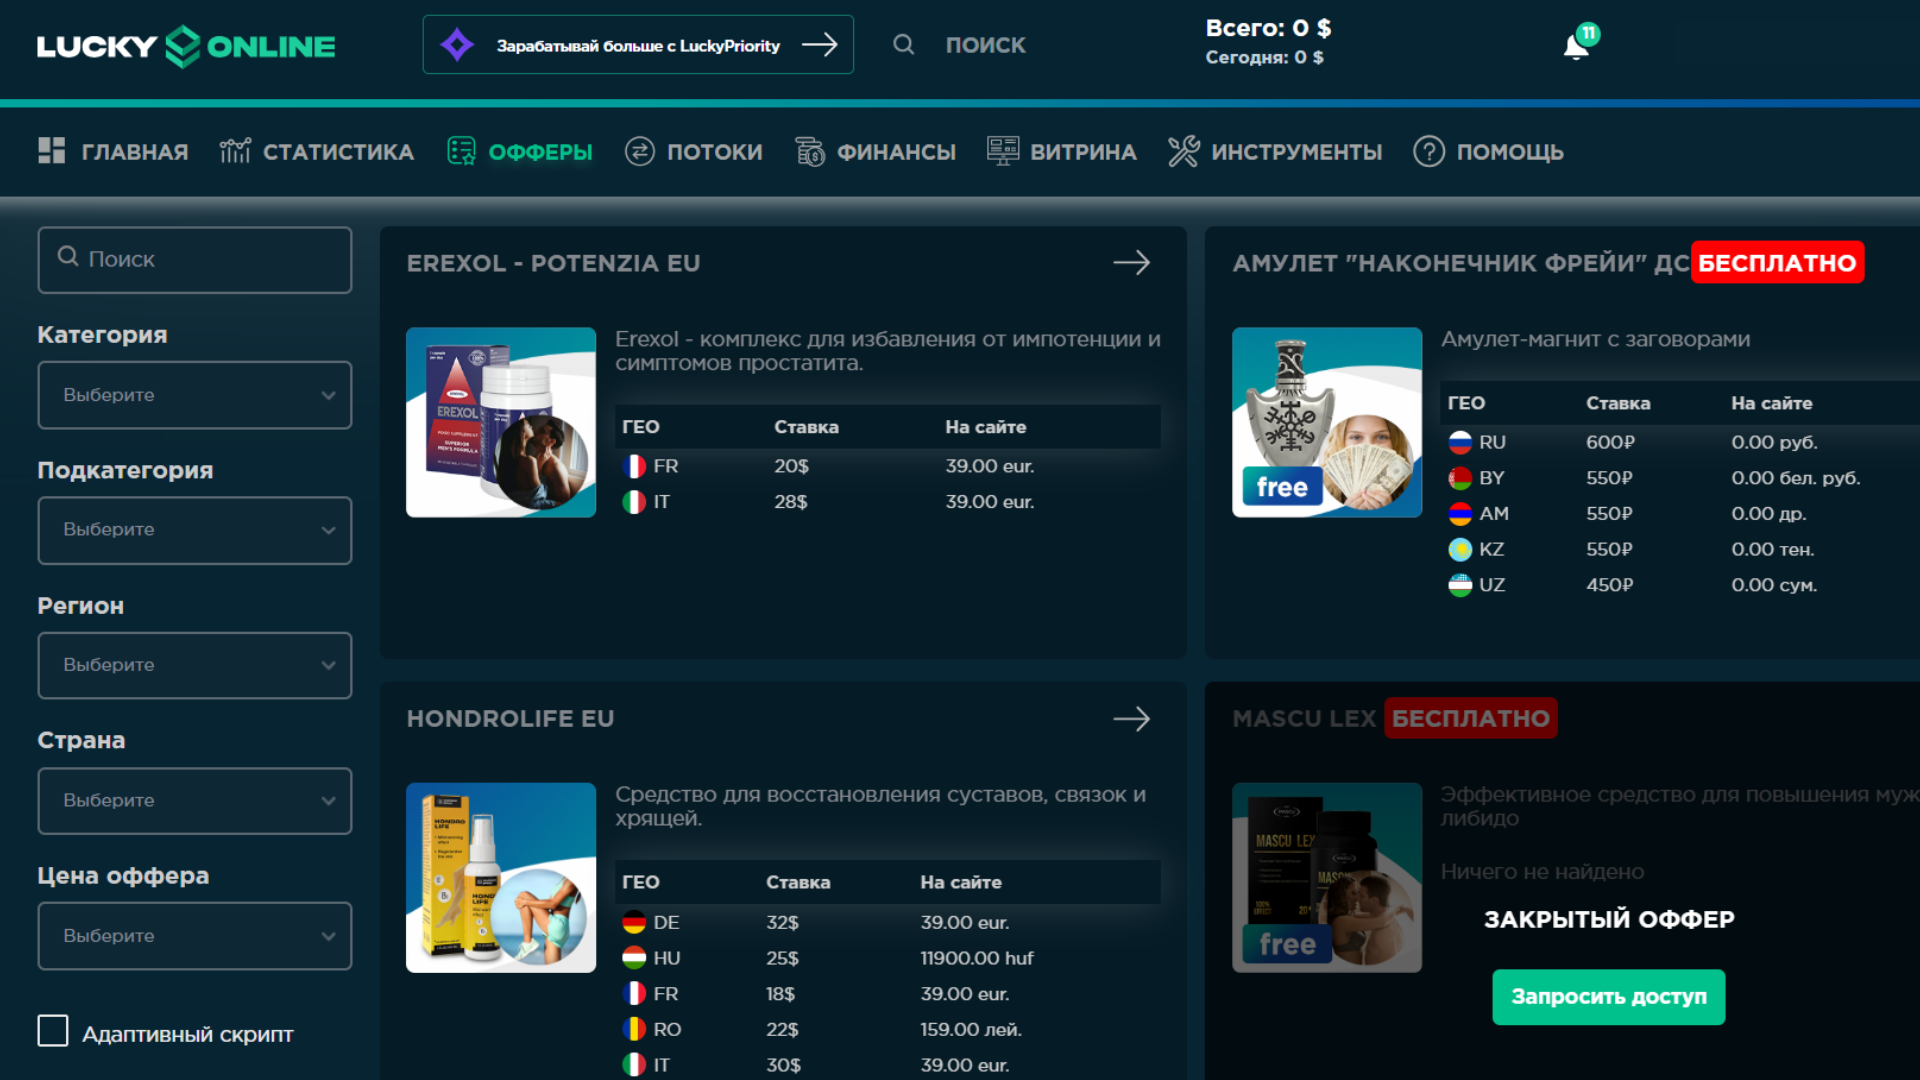Click the БЕСПЛАТНО badge on Mascu Lex
This screenshot has height=1080, width=1920.
coord(1470,718)
